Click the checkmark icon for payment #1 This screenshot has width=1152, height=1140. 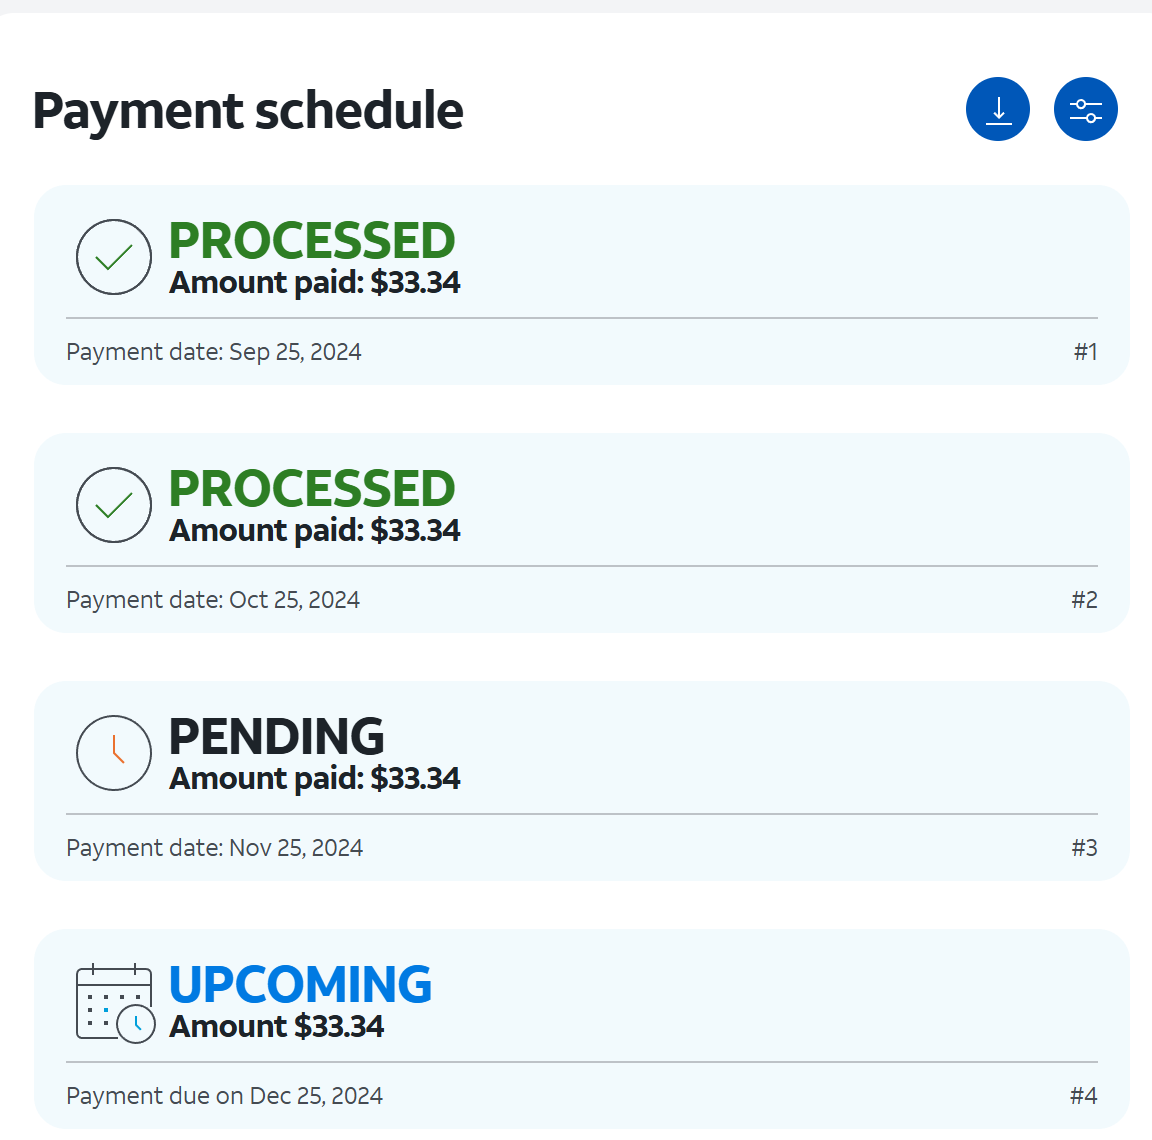point(114,257)
